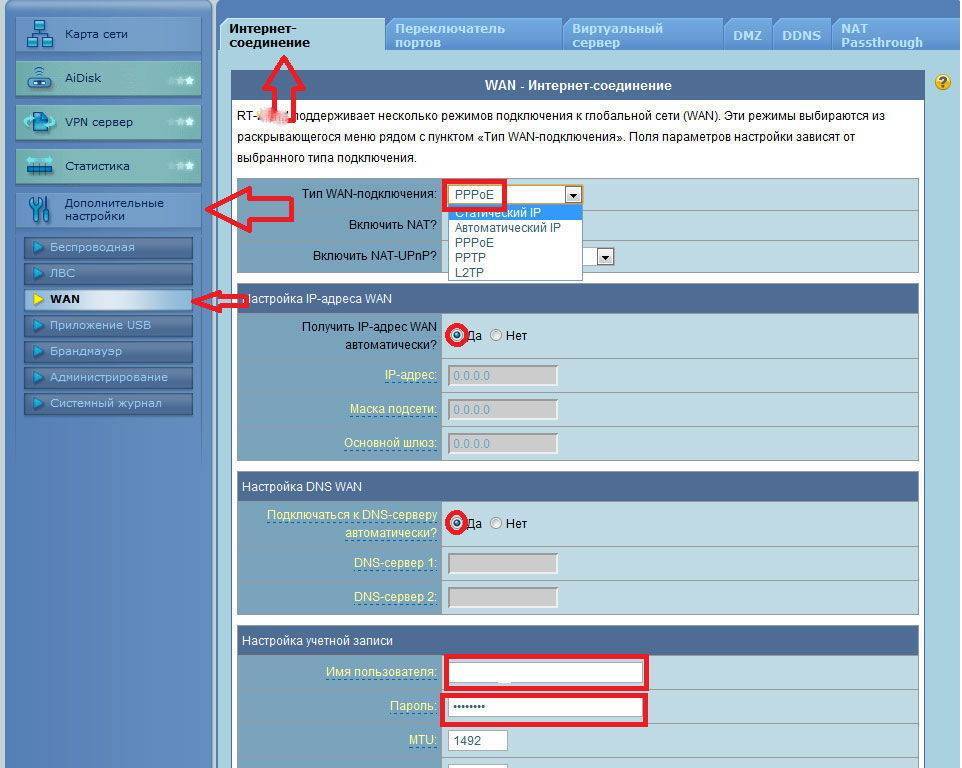962x768 pixels.
Task: Choose PPTP from the connection type list
Action: 470,257
